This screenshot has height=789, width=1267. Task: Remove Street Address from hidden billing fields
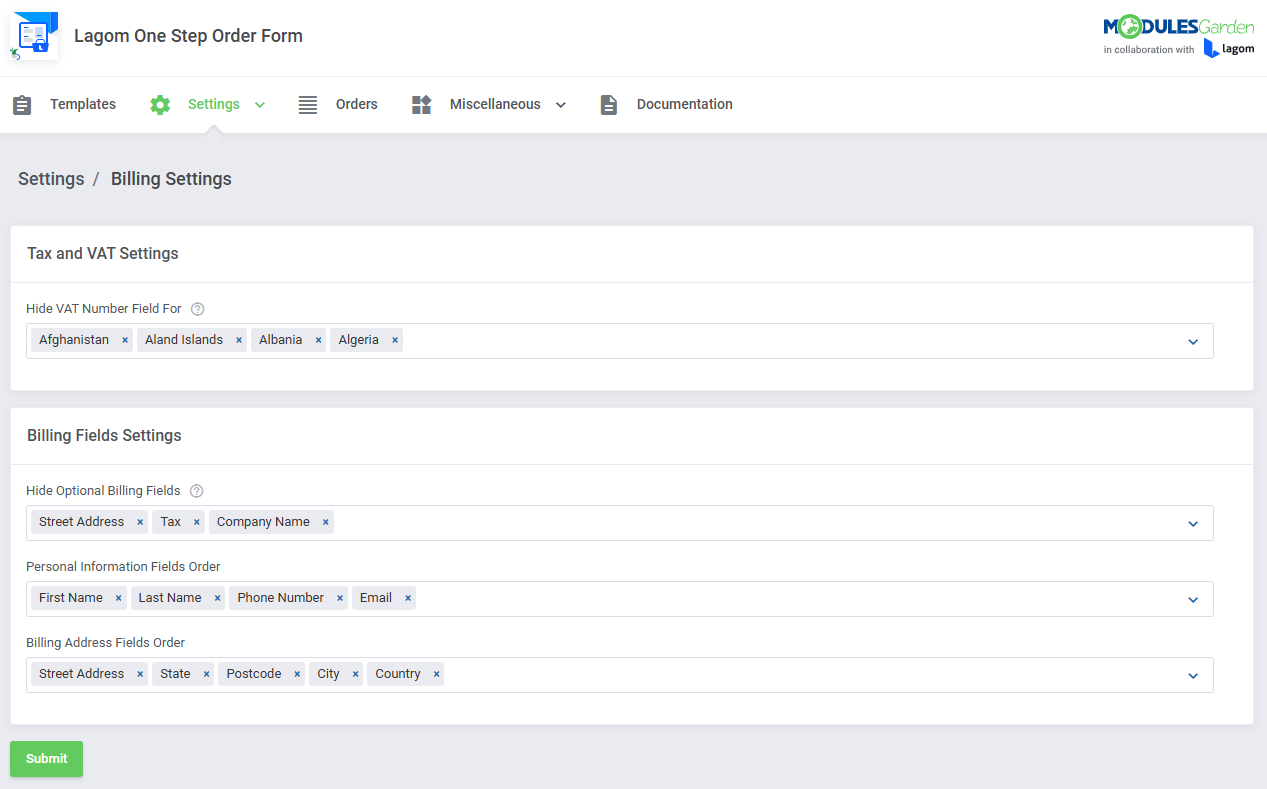pyautogui.click(x=140, y=522)
